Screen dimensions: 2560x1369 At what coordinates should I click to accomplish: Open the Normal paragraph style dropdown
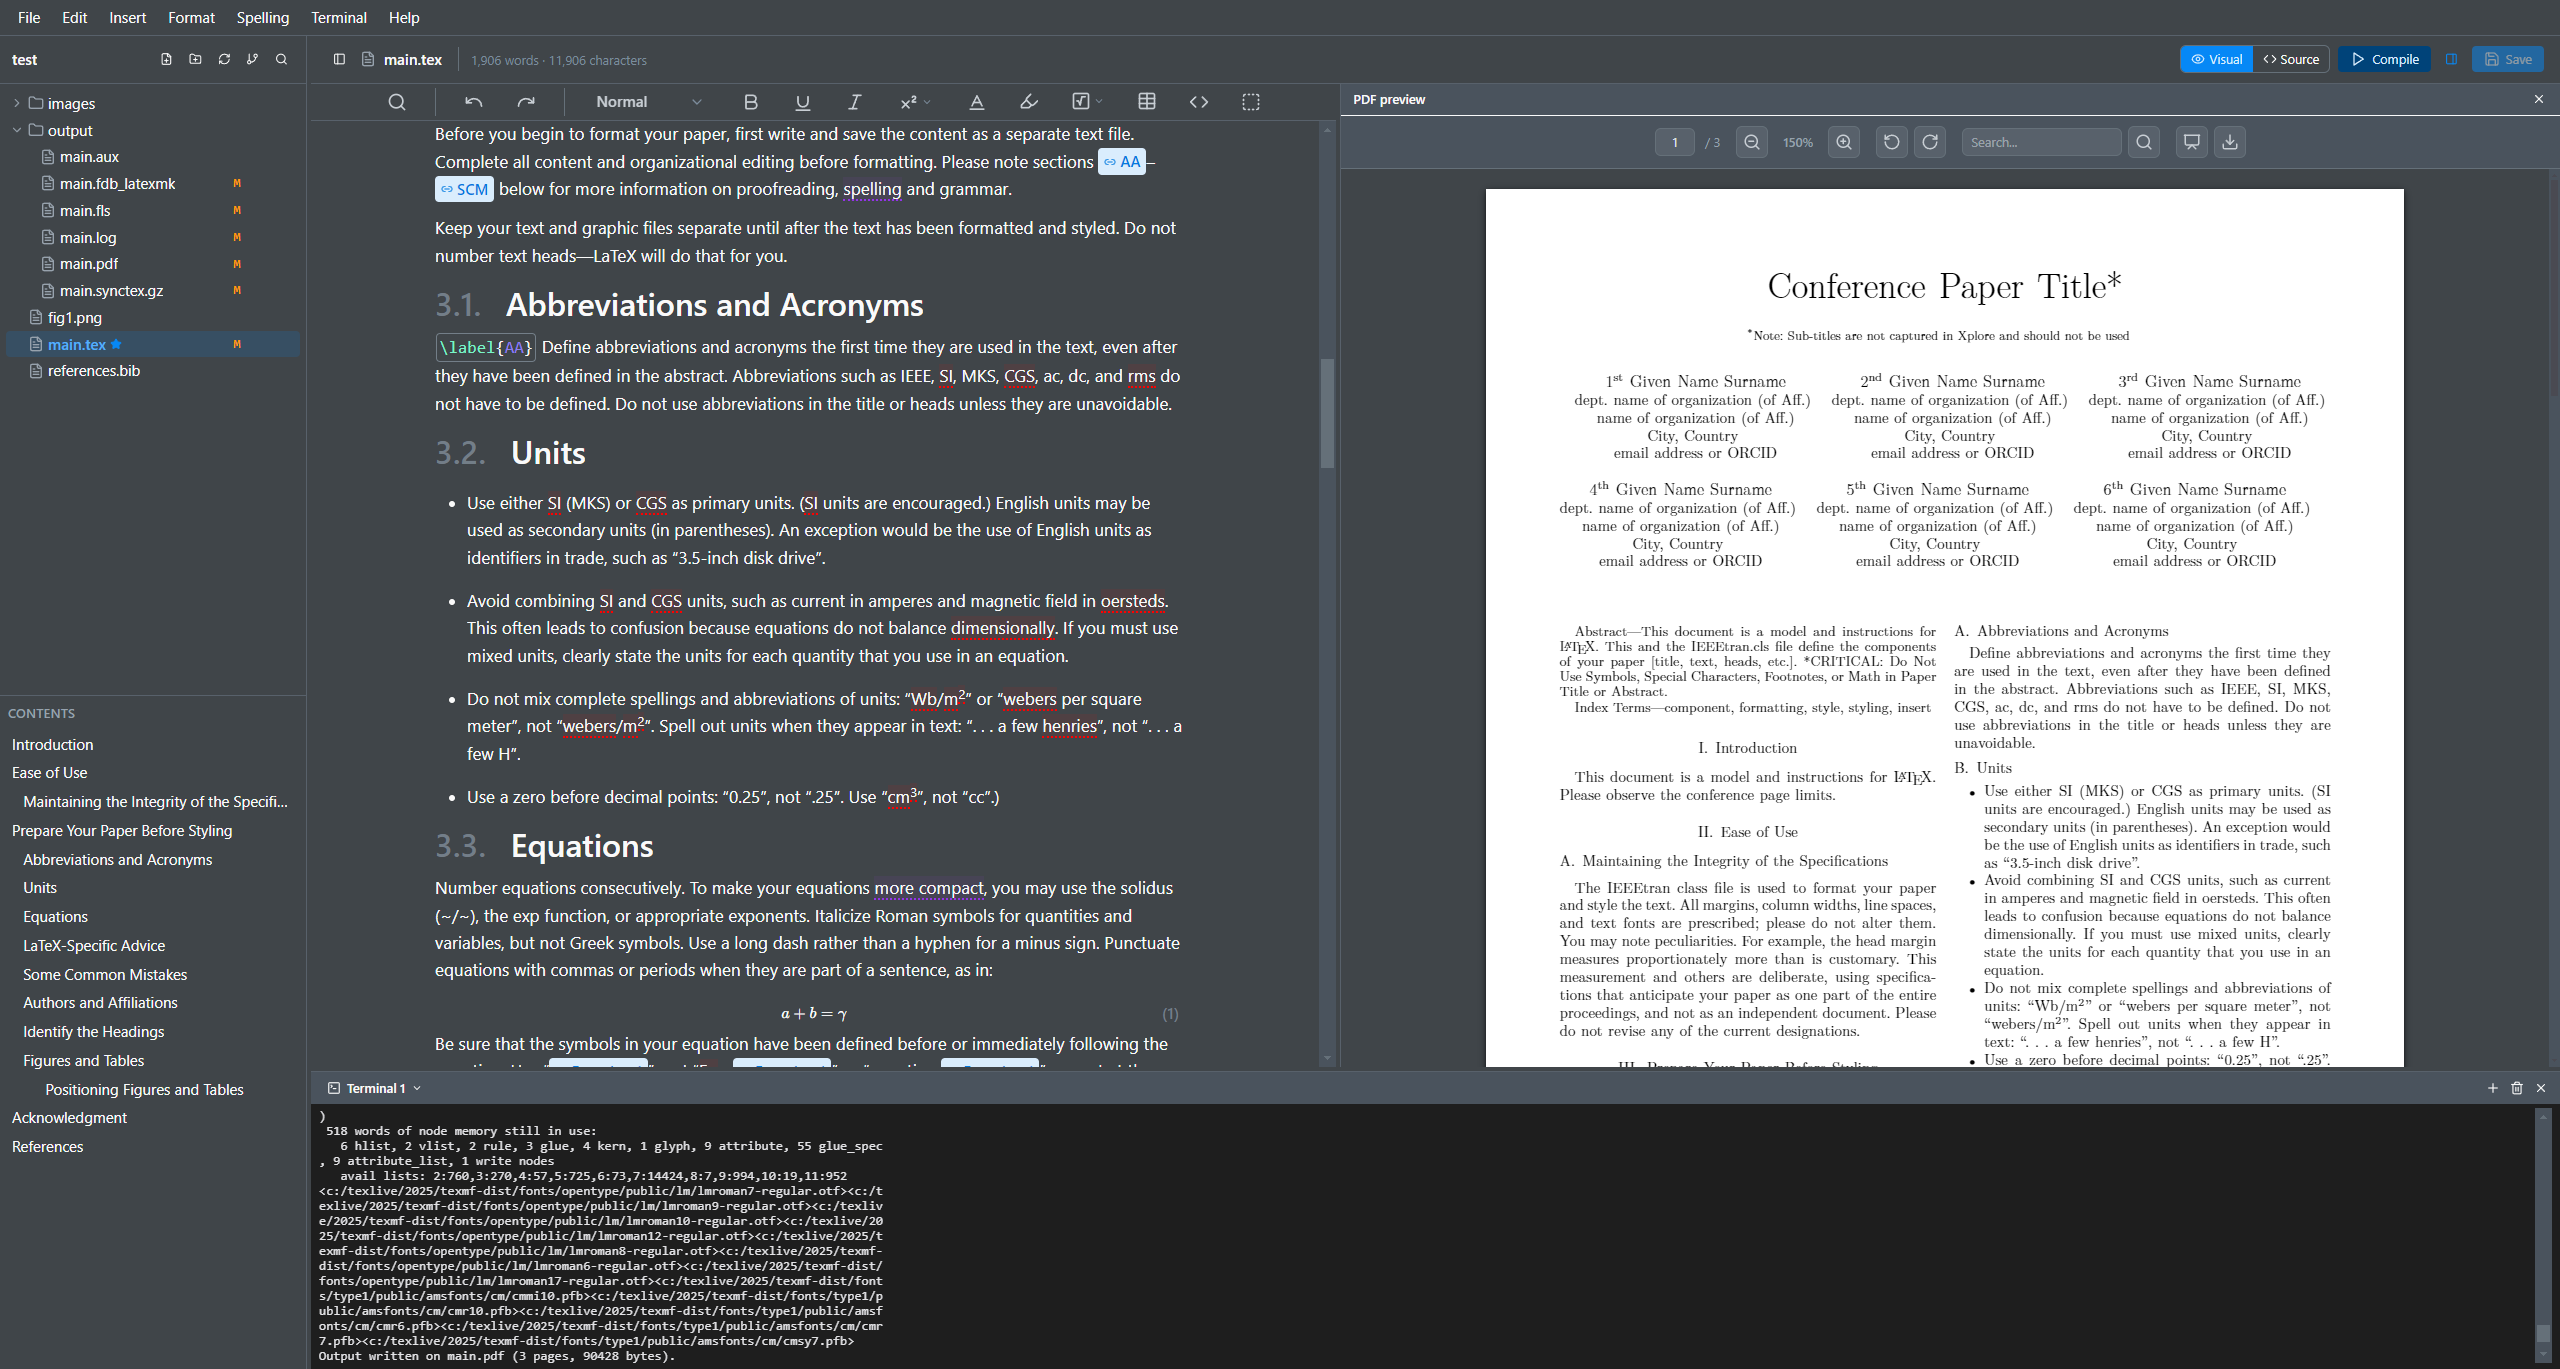click(648, 102)
